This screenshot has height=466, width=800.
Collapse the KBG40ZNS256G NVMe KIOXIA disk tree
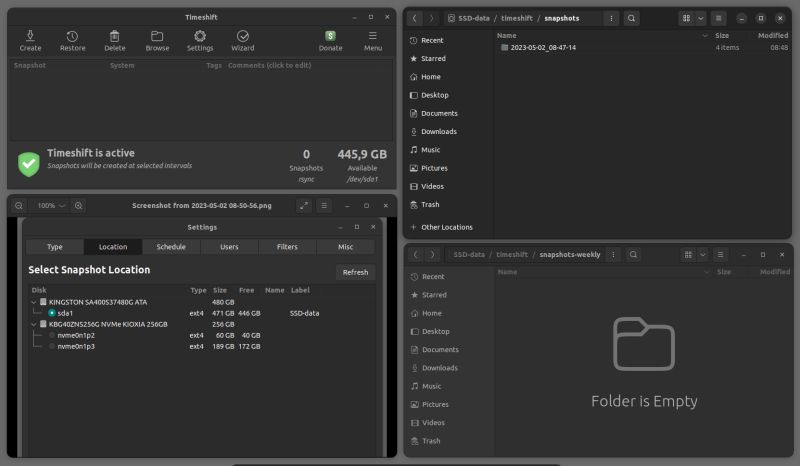pyautogui.click(x=34, y=324)
